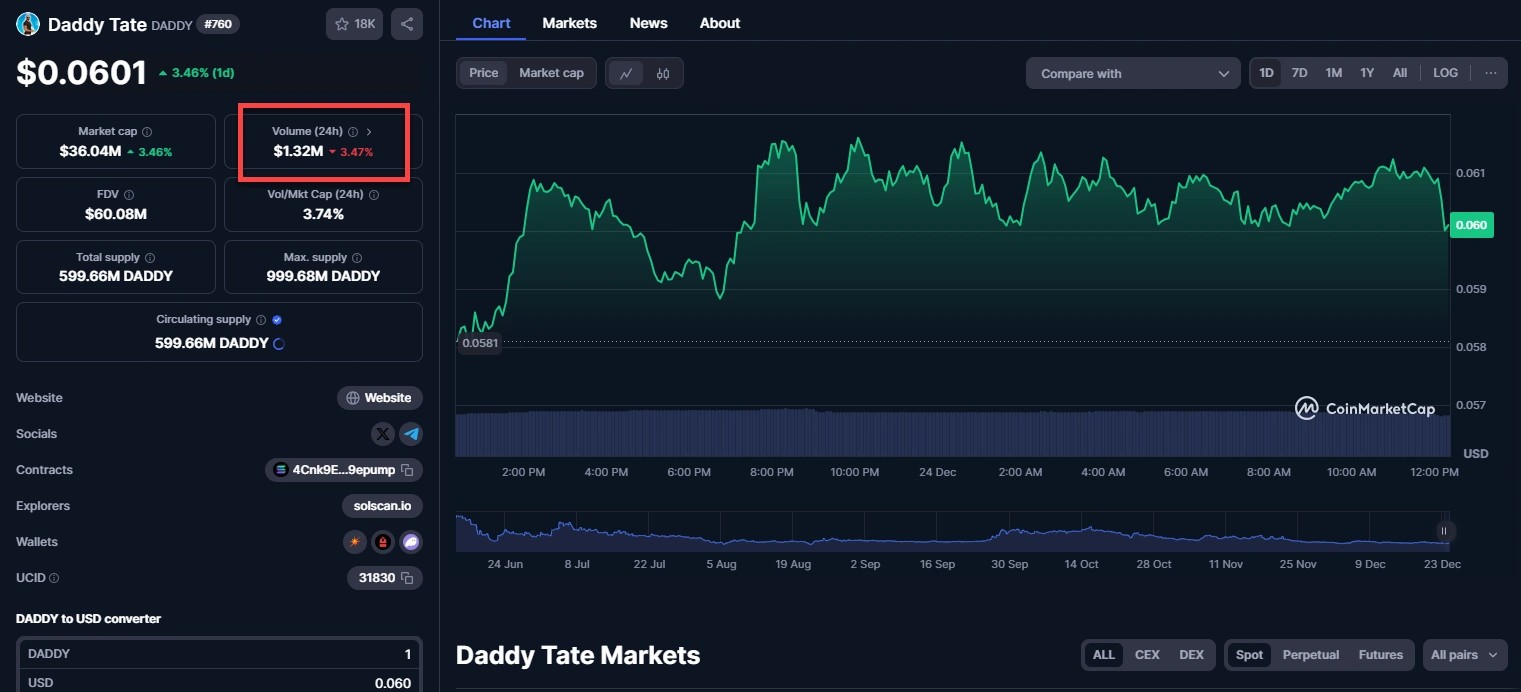Switch to the Markets tab
This screenshot has width=1521, height=692.
point(569,23)
